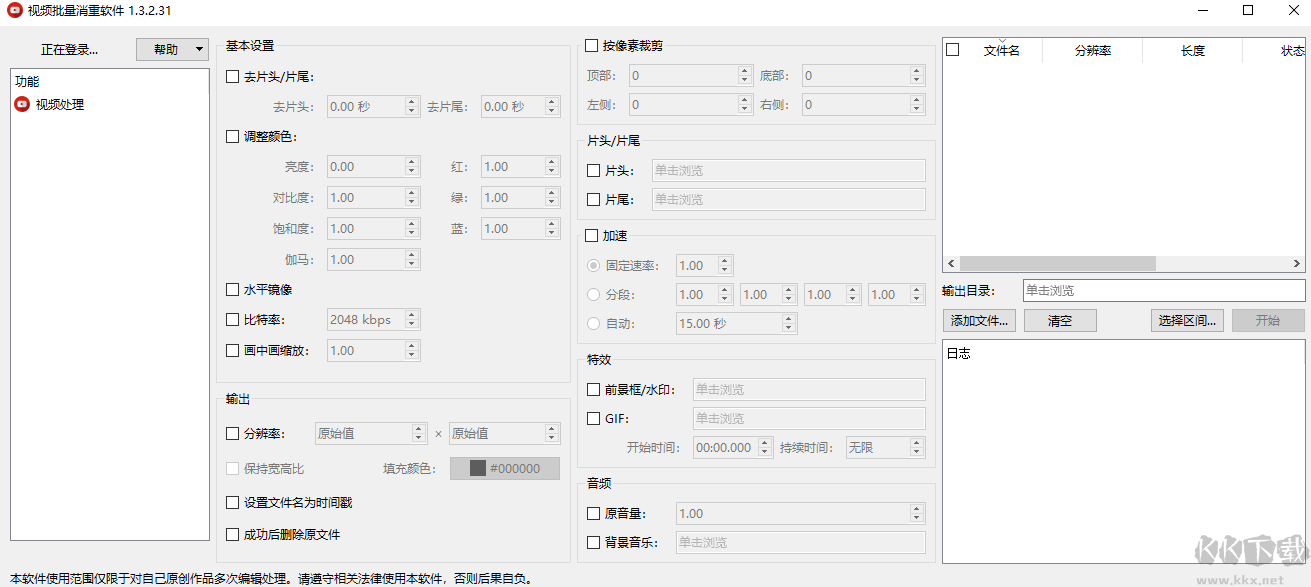Viewport: 1311px width, 587px height.
Task: Click the 添加文件 button
Action: click(x=977, y=320)
